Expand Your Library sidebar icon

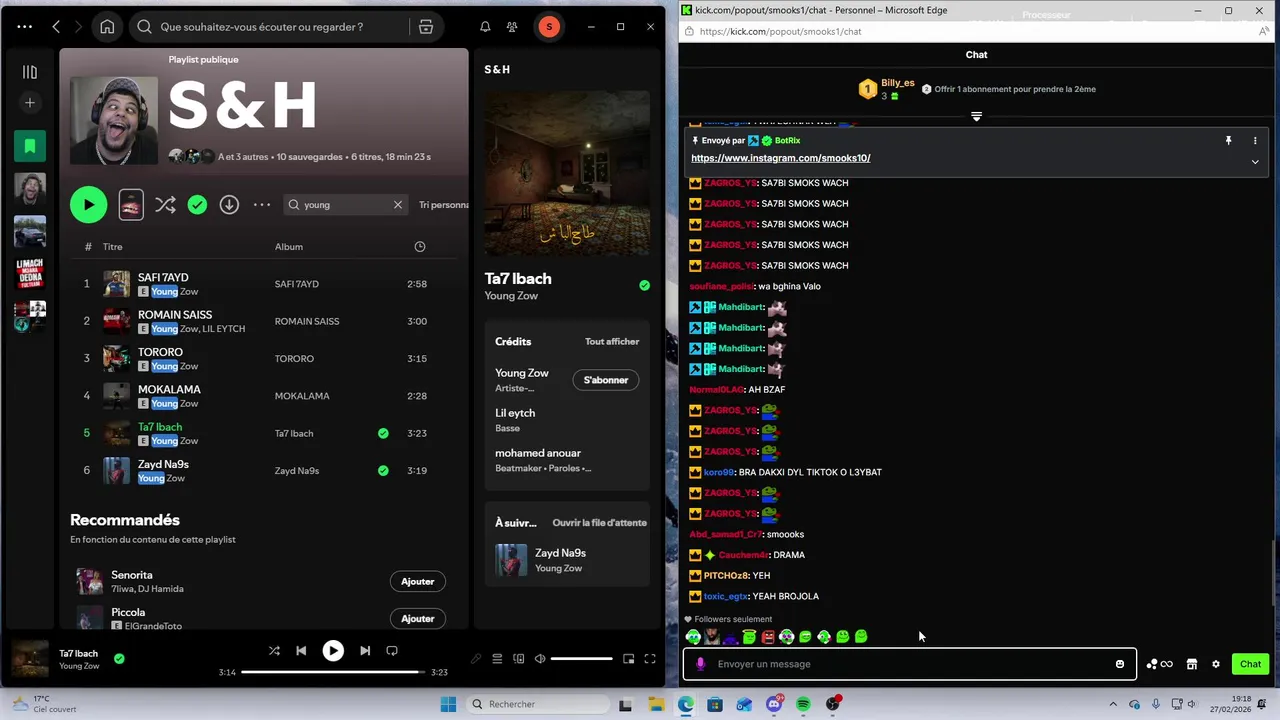coord(30,72)
